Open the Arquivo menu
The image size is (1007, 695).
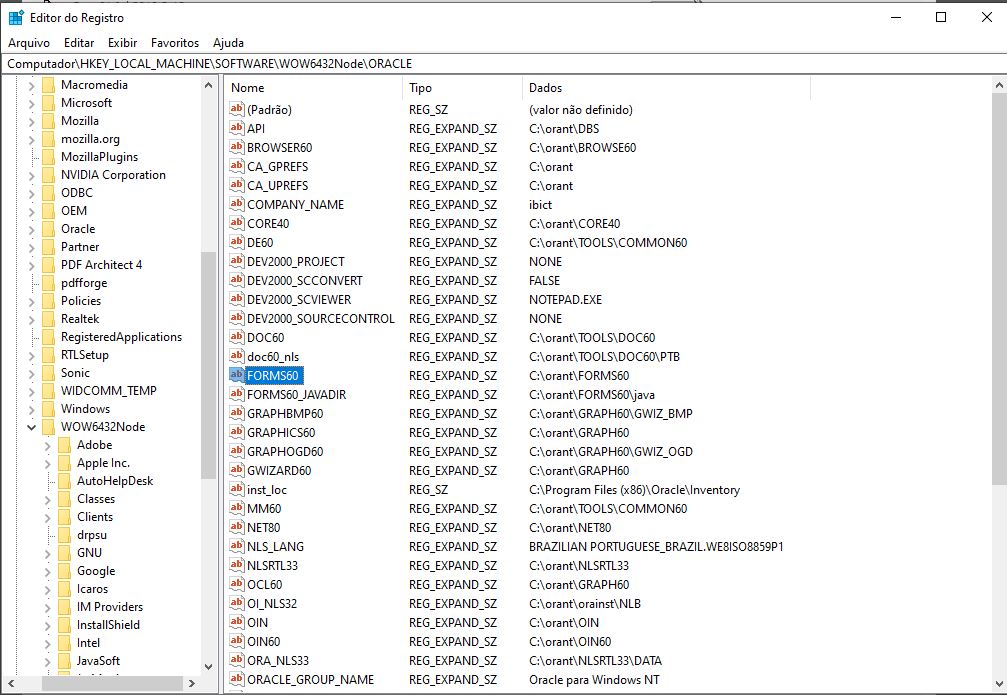coord(29,43)
